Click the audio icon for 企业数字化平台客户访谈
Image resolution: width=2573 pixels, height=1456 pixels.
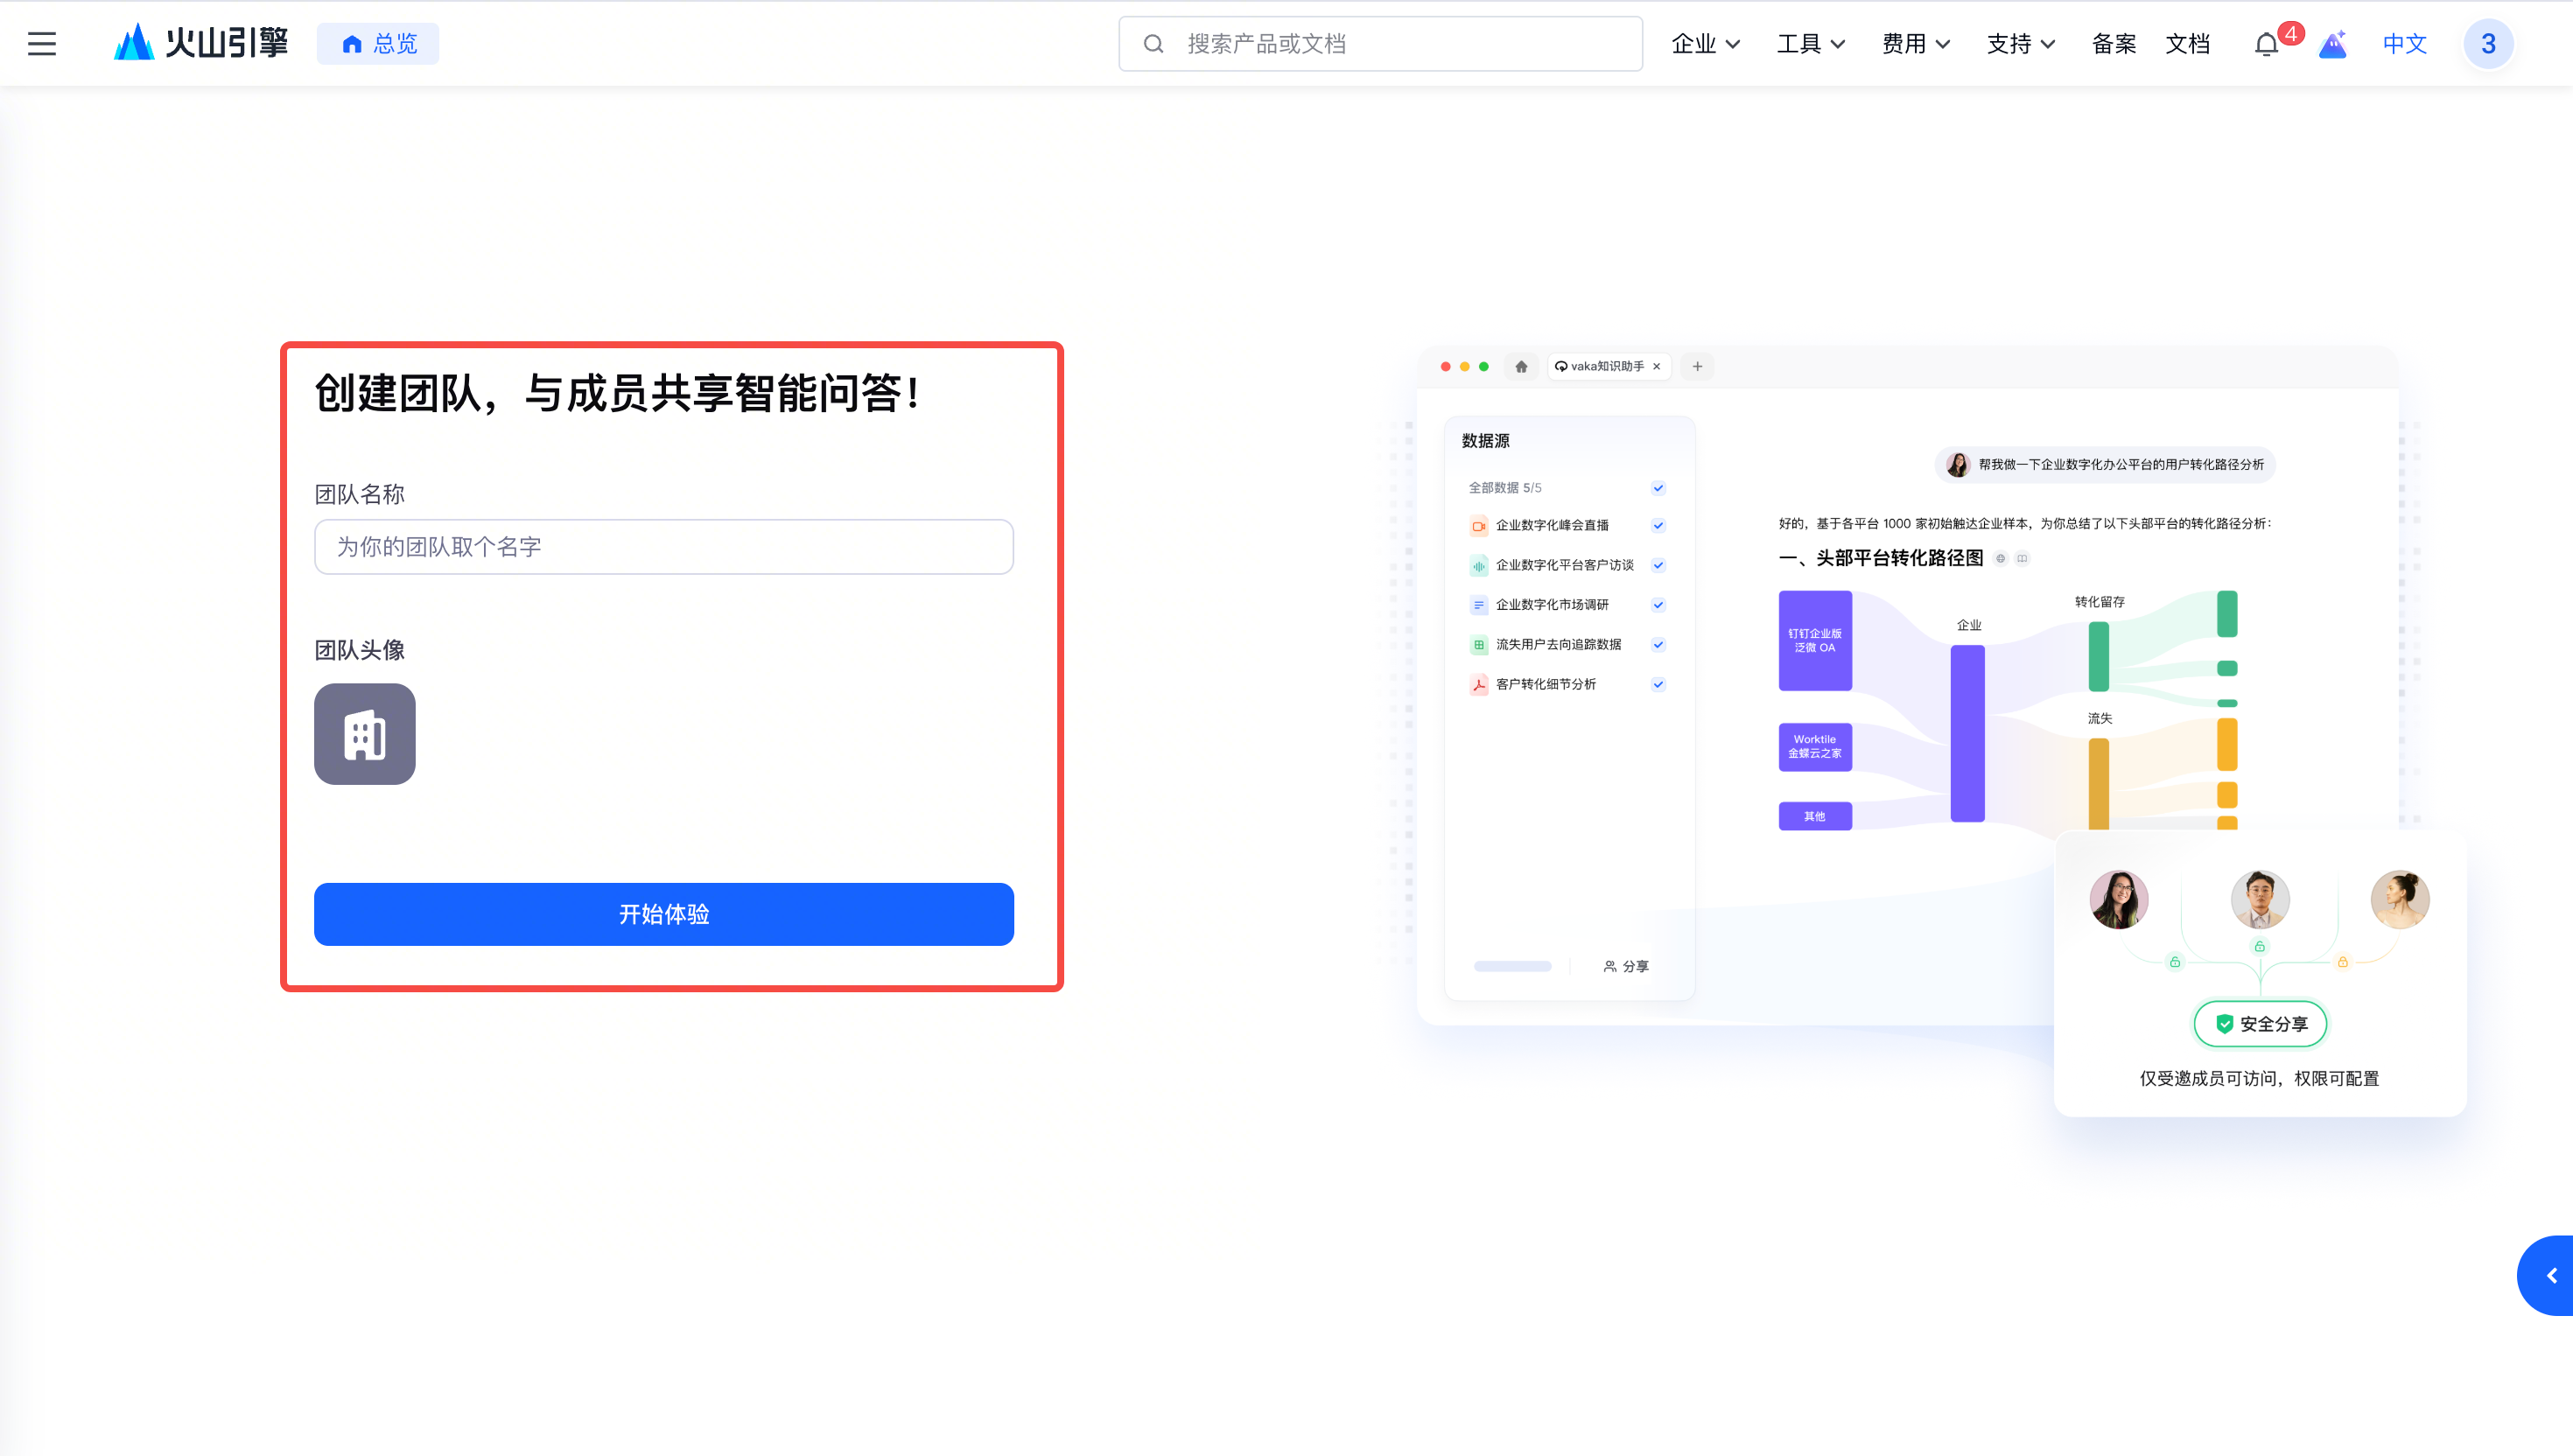coord(1479,566)
